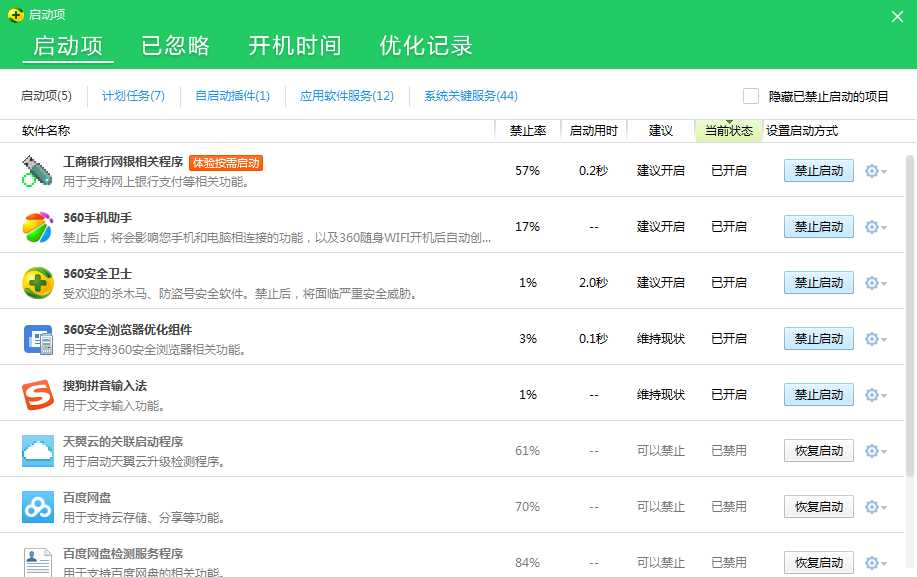Viewport: 917px width, 577px height.
Task: Restore startup for 百度网盘
Action: [818, 506]
